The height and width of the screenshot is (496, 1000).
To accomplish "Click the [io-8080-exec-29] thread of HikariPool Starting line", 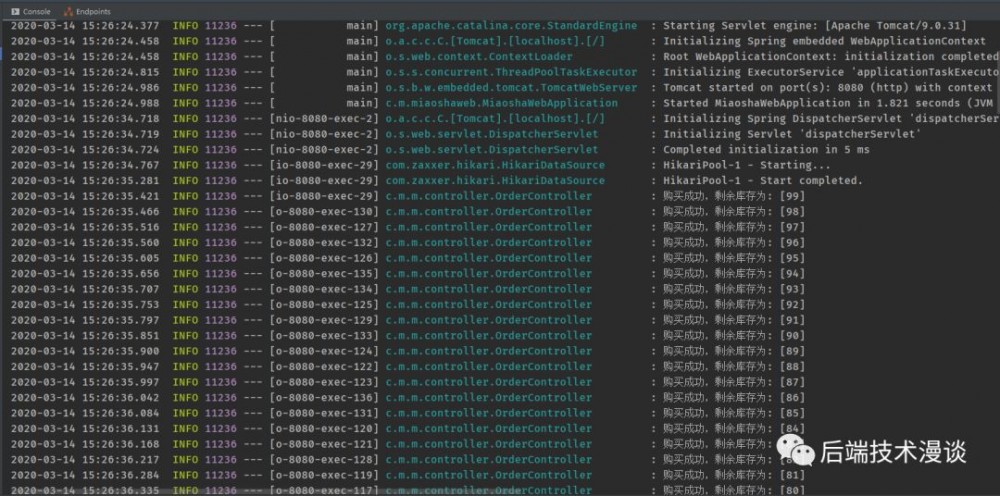I will tap(324, 165).
